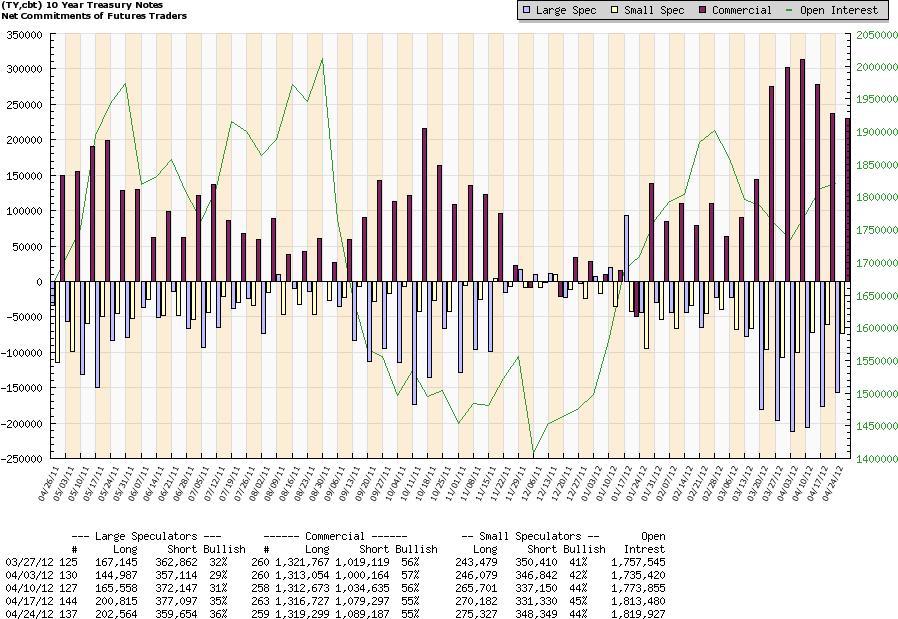The width and height of the screenshot is (898, 619).
Task: Click the open interest value "1,819,927"
Action: tap(639, 614)
